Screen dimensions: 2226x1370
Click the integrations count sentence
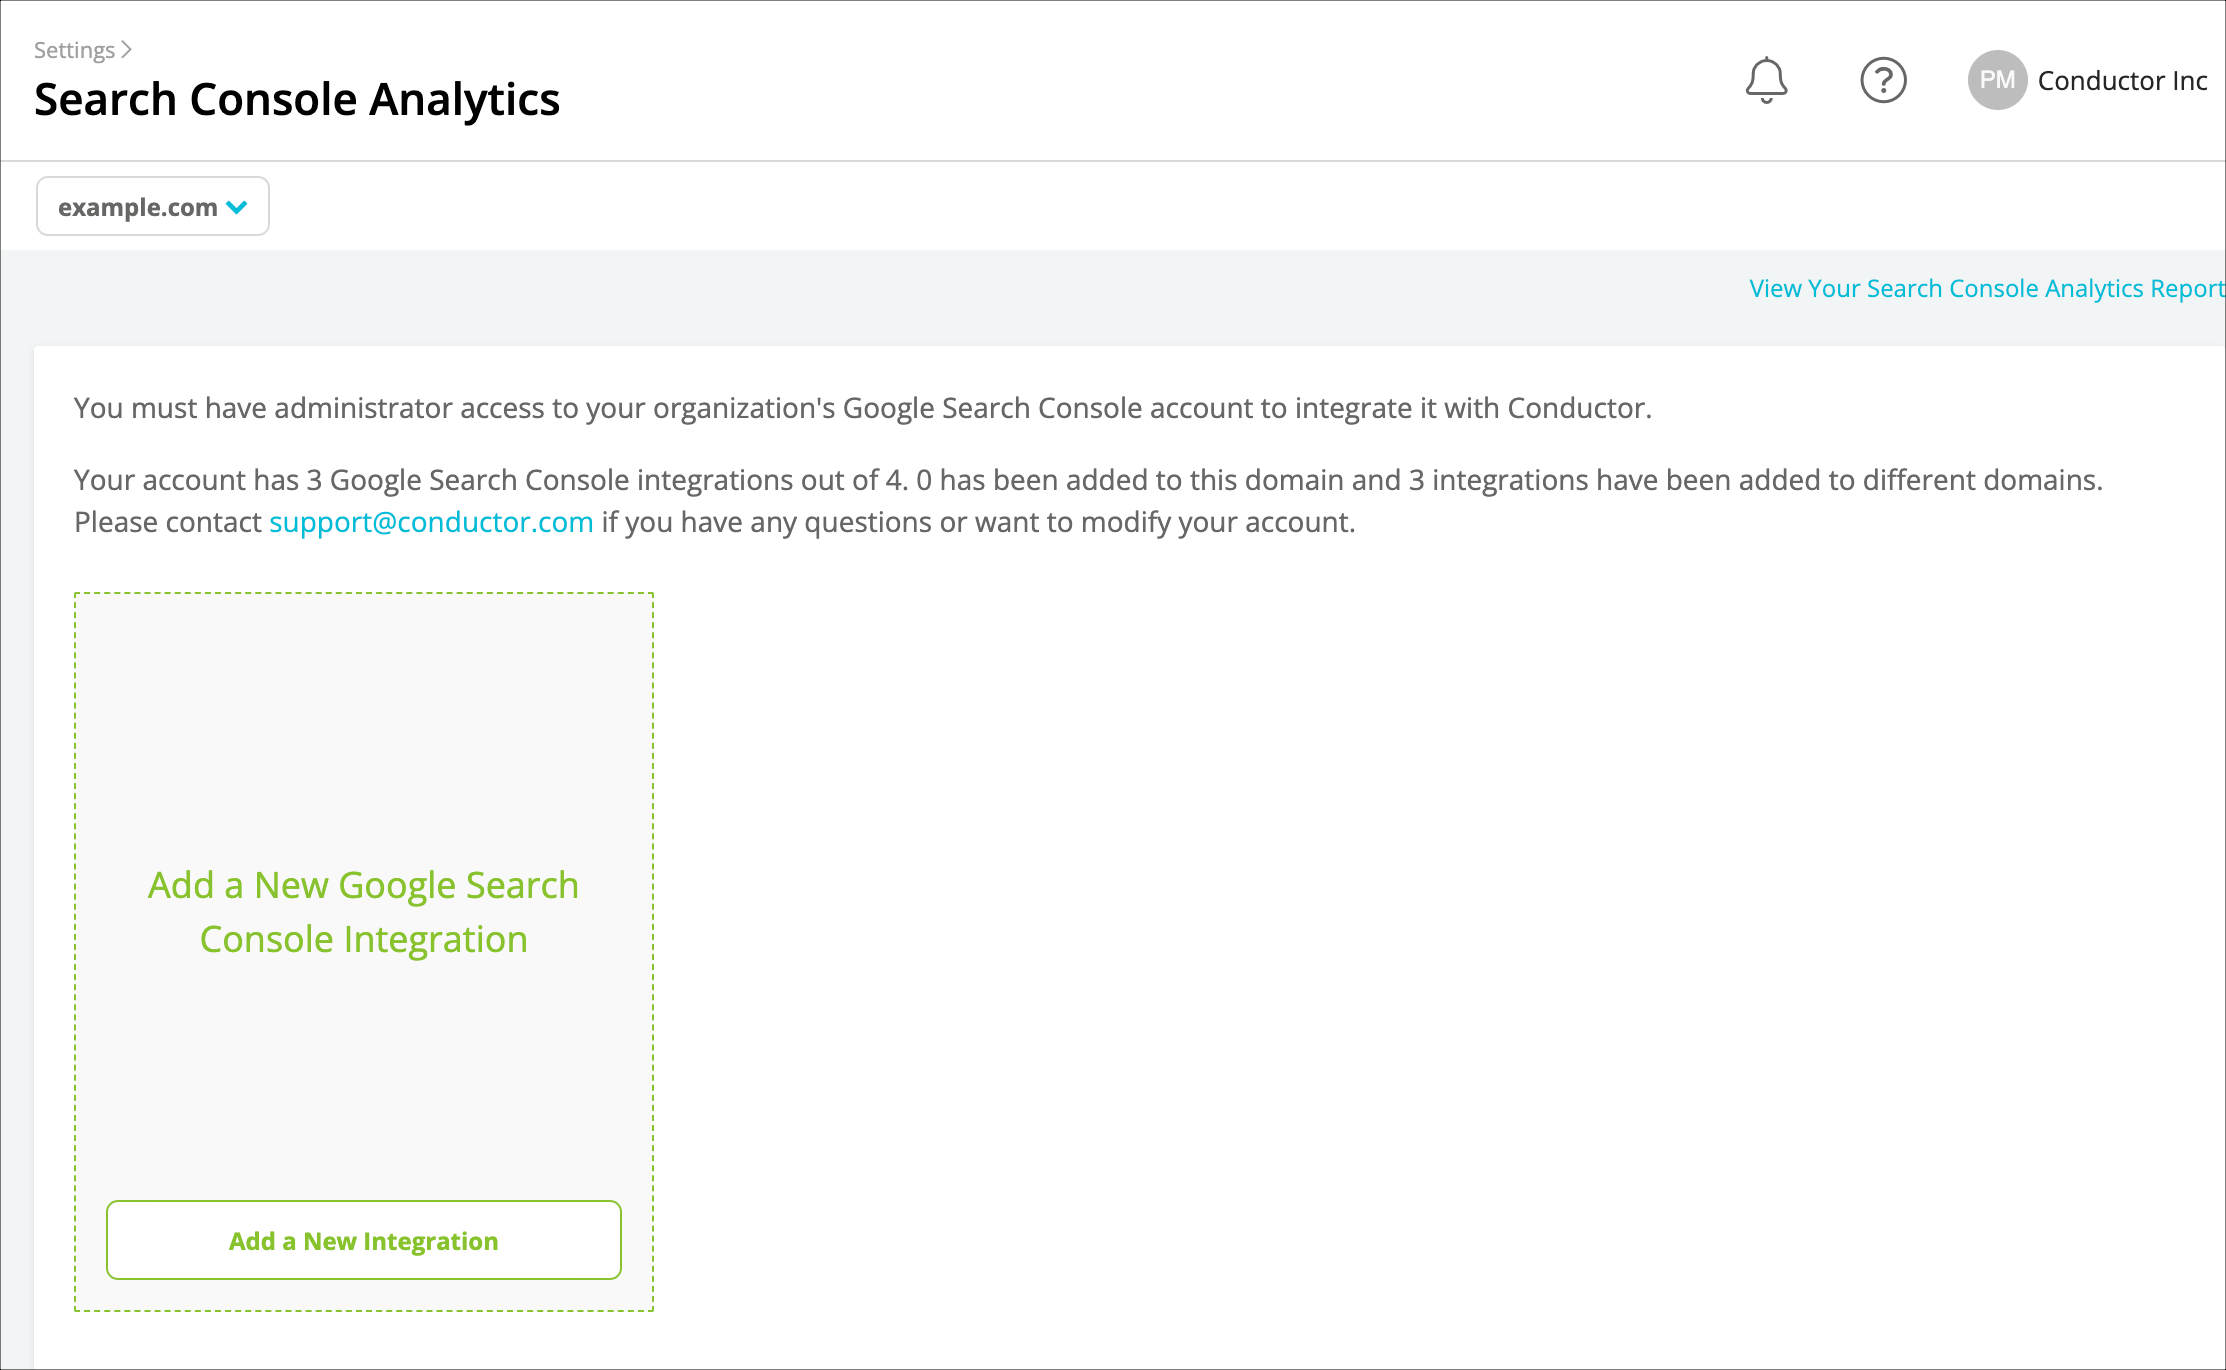click(1088, 480)
